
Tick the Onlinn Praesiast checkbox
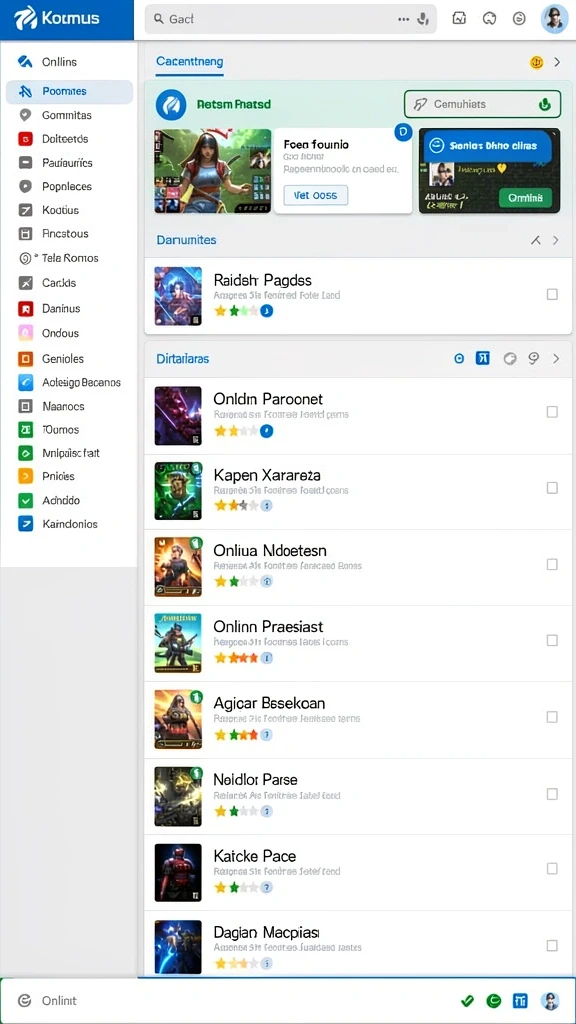pyautogui.click(x=552, y=641)
